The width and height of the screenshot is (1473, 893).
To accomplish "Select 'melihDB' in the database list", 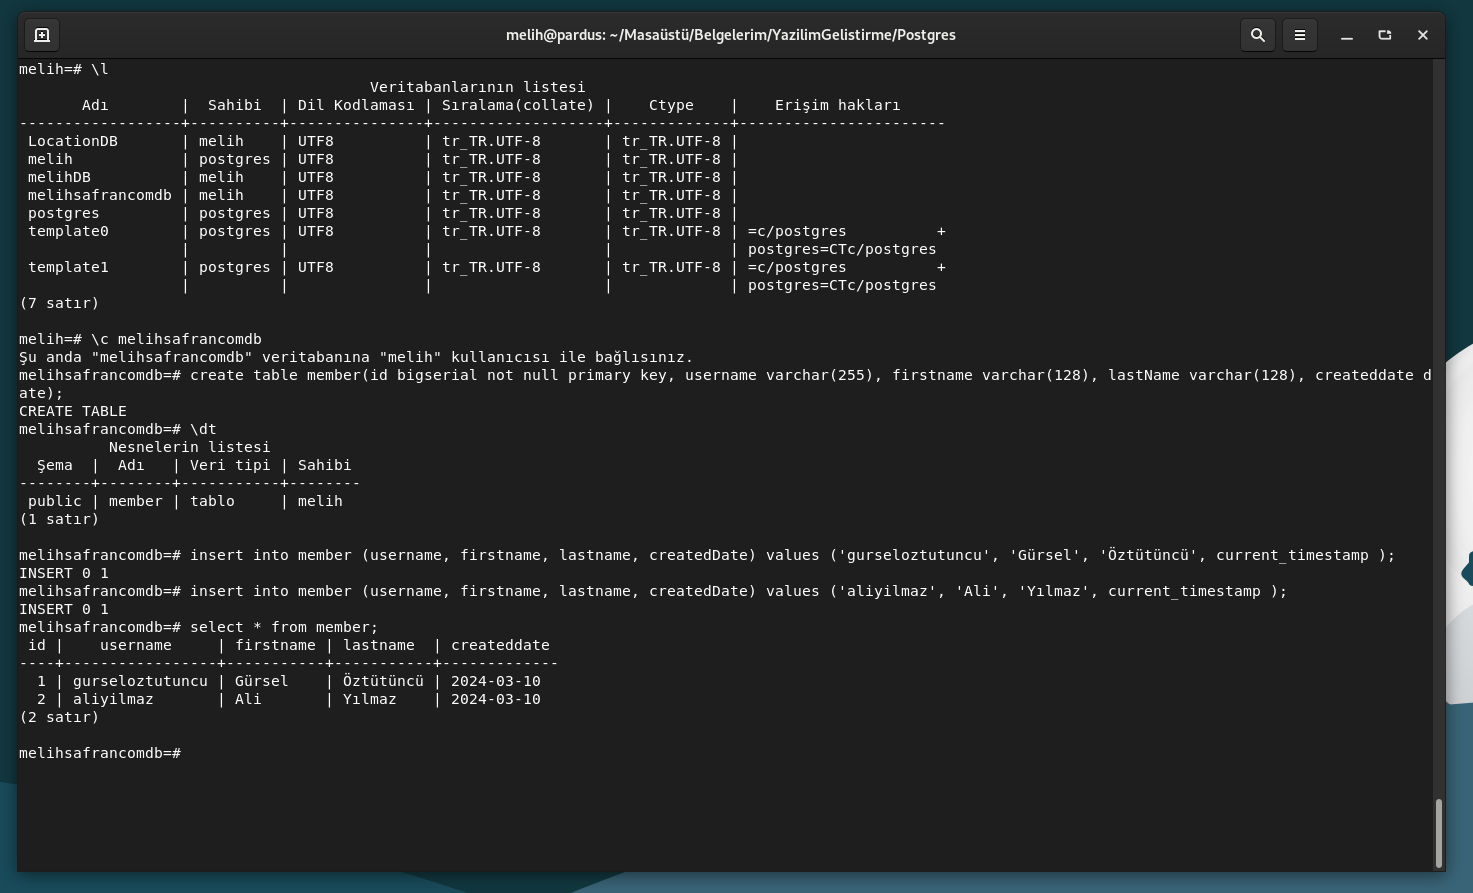I will click(x=59, y=177).
